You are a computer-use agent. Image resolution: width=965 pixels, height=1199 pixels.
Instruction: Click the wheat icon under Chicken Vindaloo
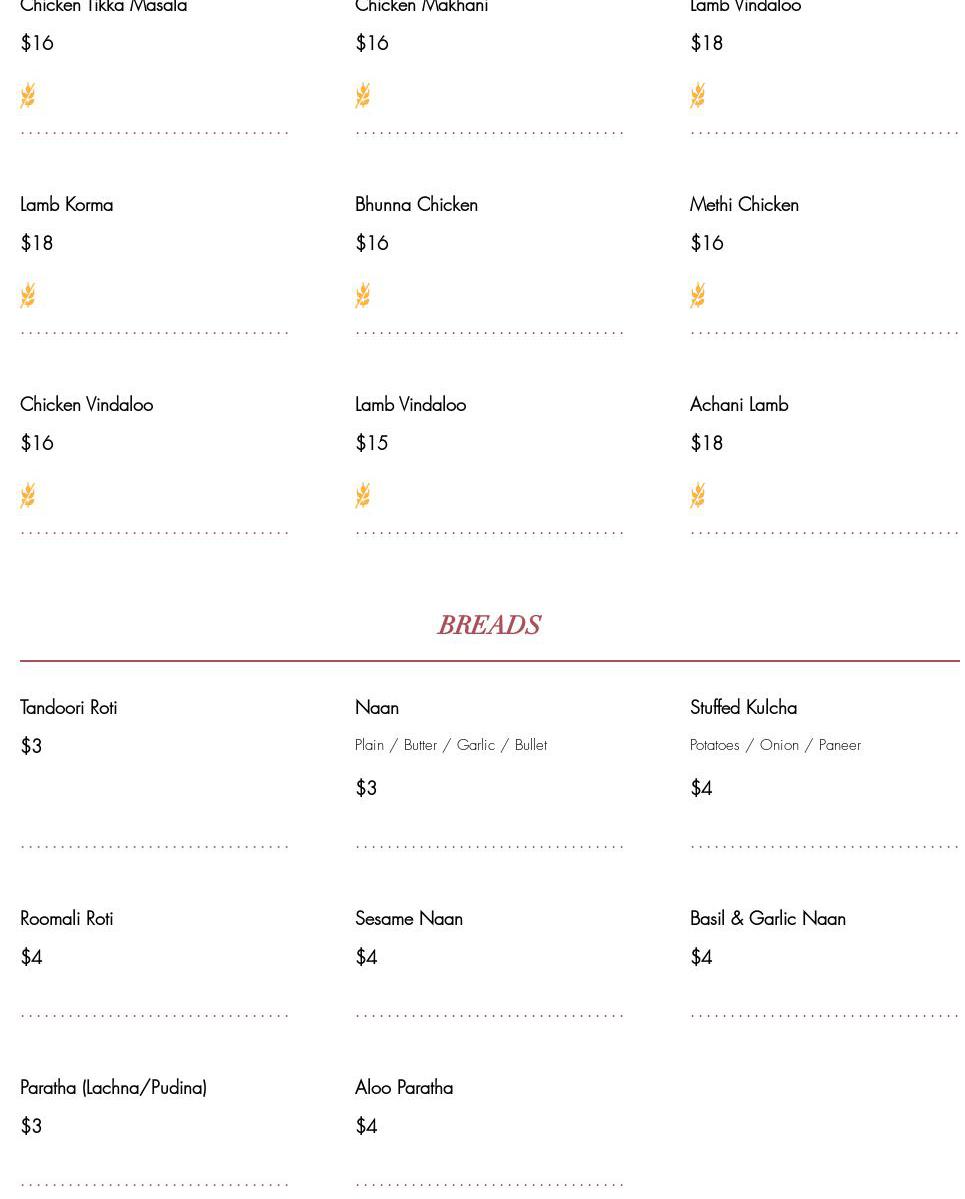click(28, 495)
